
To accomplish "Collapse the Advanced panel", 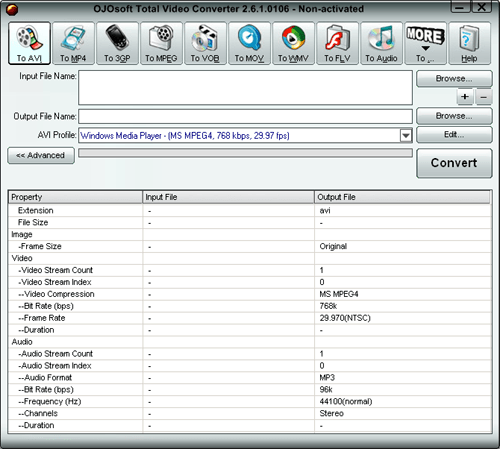I will pos(41,156).
